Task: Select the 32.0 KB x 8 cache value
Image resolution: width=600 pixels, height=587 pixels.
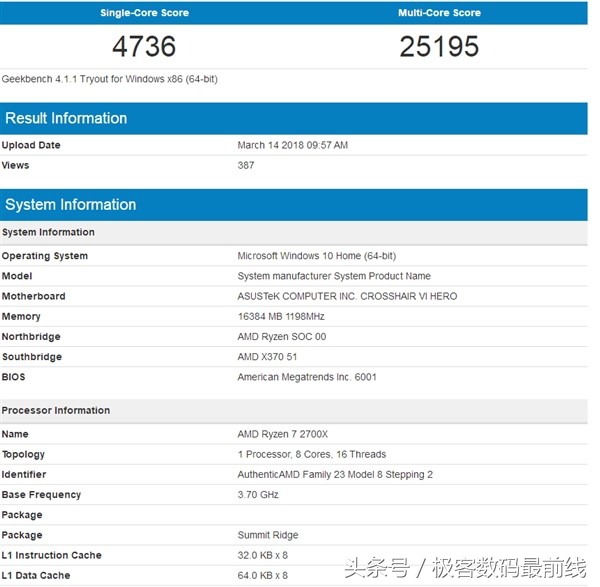Action: (262, 555)
